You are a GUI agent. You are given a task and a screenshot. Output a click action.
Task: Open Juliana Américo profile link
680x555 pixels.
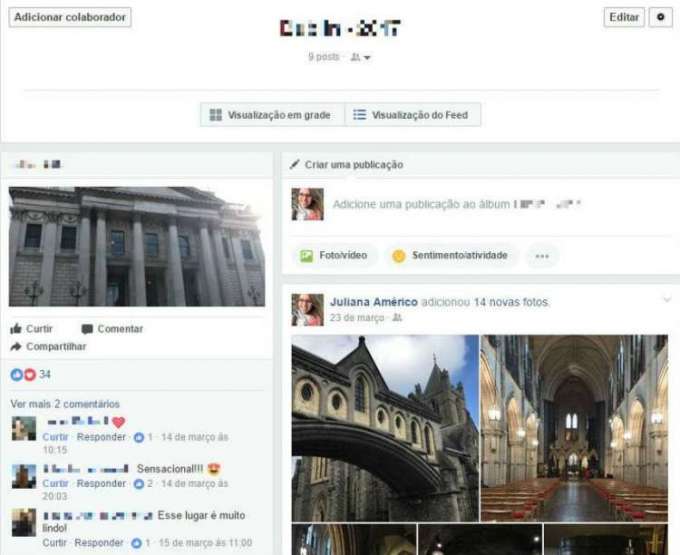tap(373, 302)
